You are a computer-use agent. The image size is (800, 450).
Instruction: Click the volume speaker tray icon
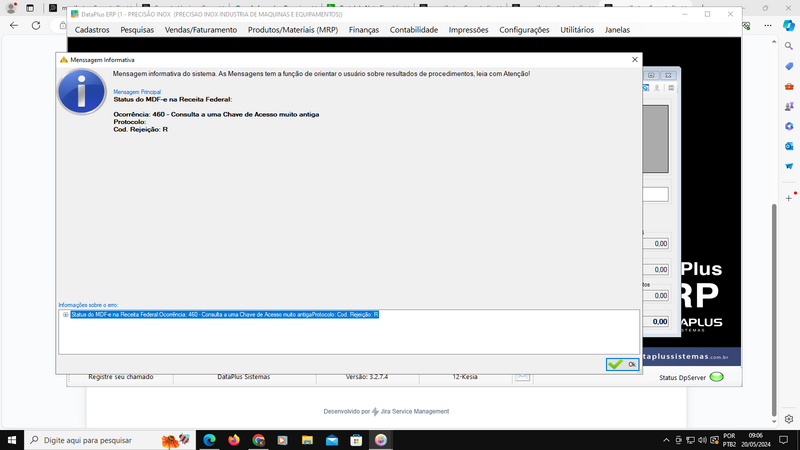click(702, 440)
